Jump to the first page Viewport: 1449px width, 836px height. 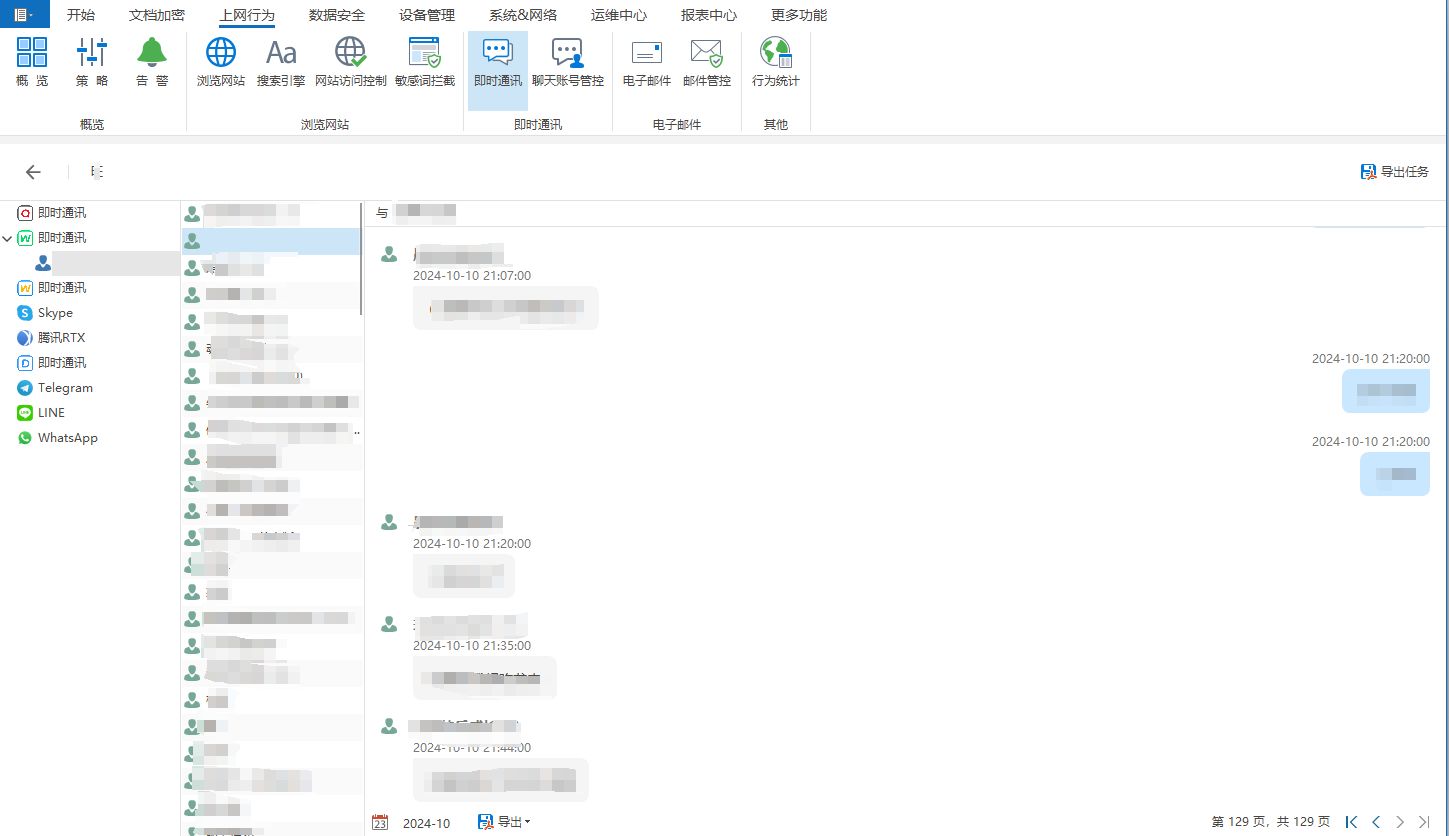1352,822
